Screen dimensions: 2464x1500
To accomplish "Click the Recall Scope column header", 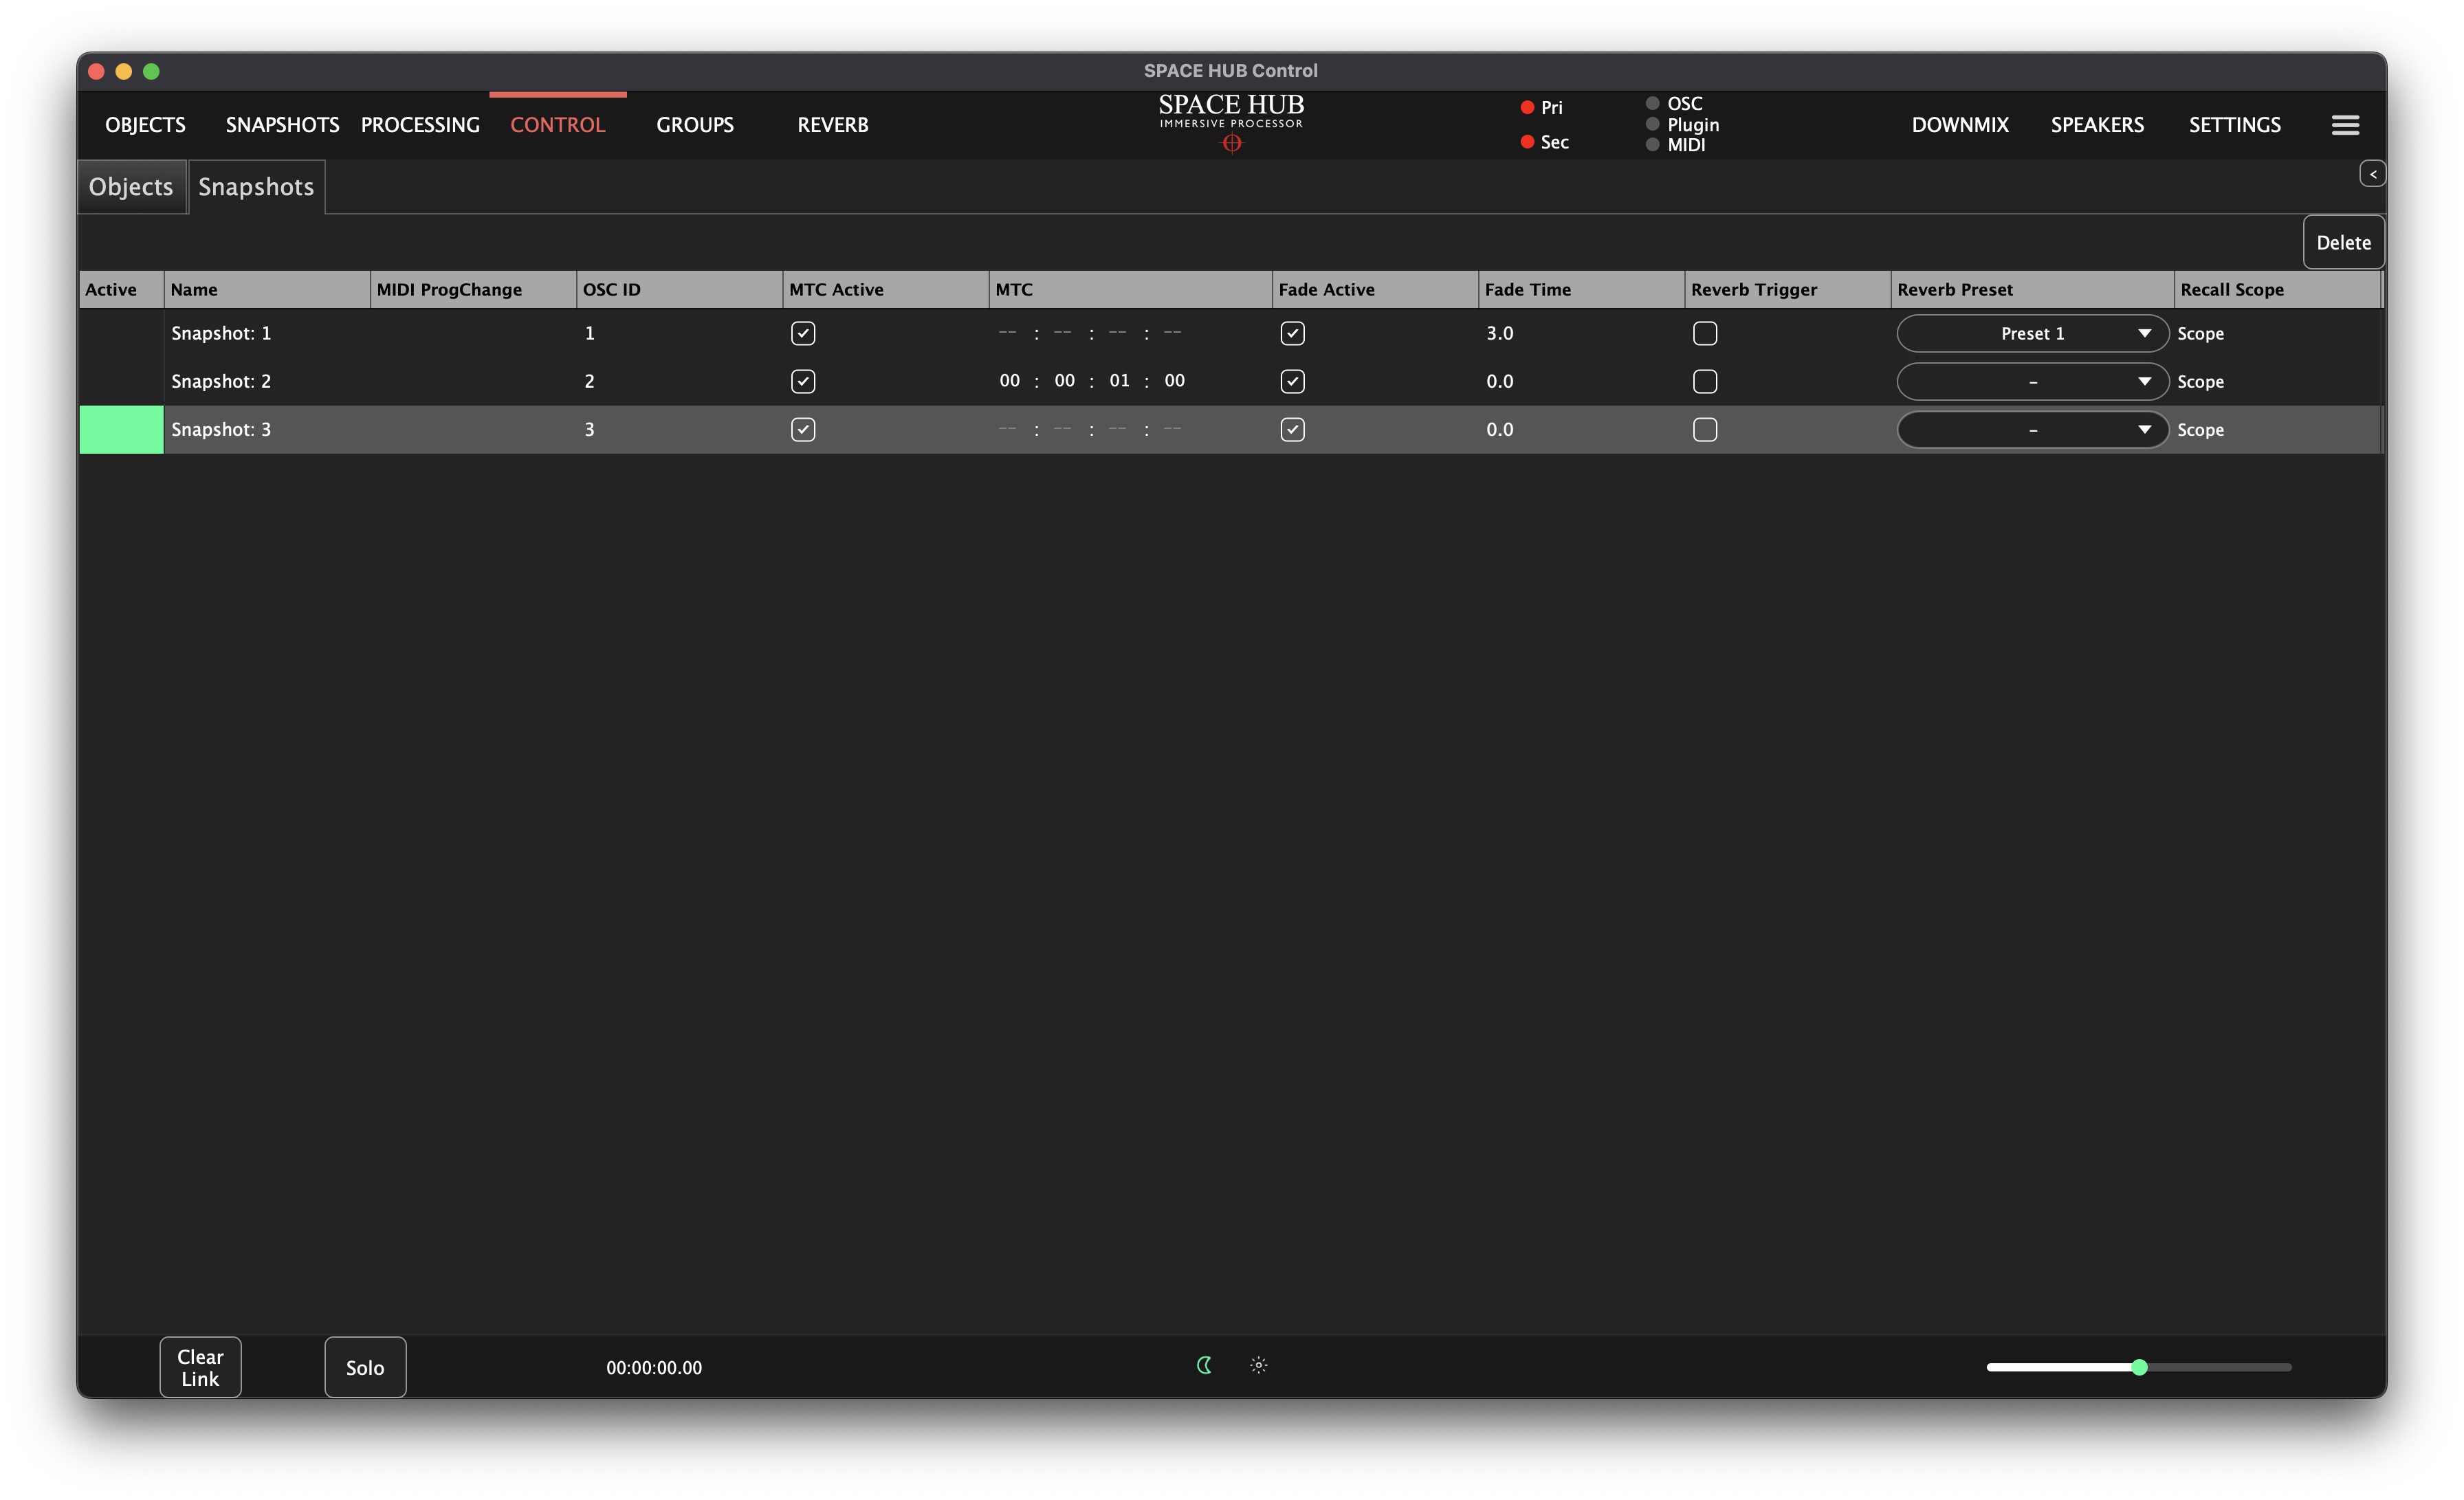I will click(x=2277, y=289).
